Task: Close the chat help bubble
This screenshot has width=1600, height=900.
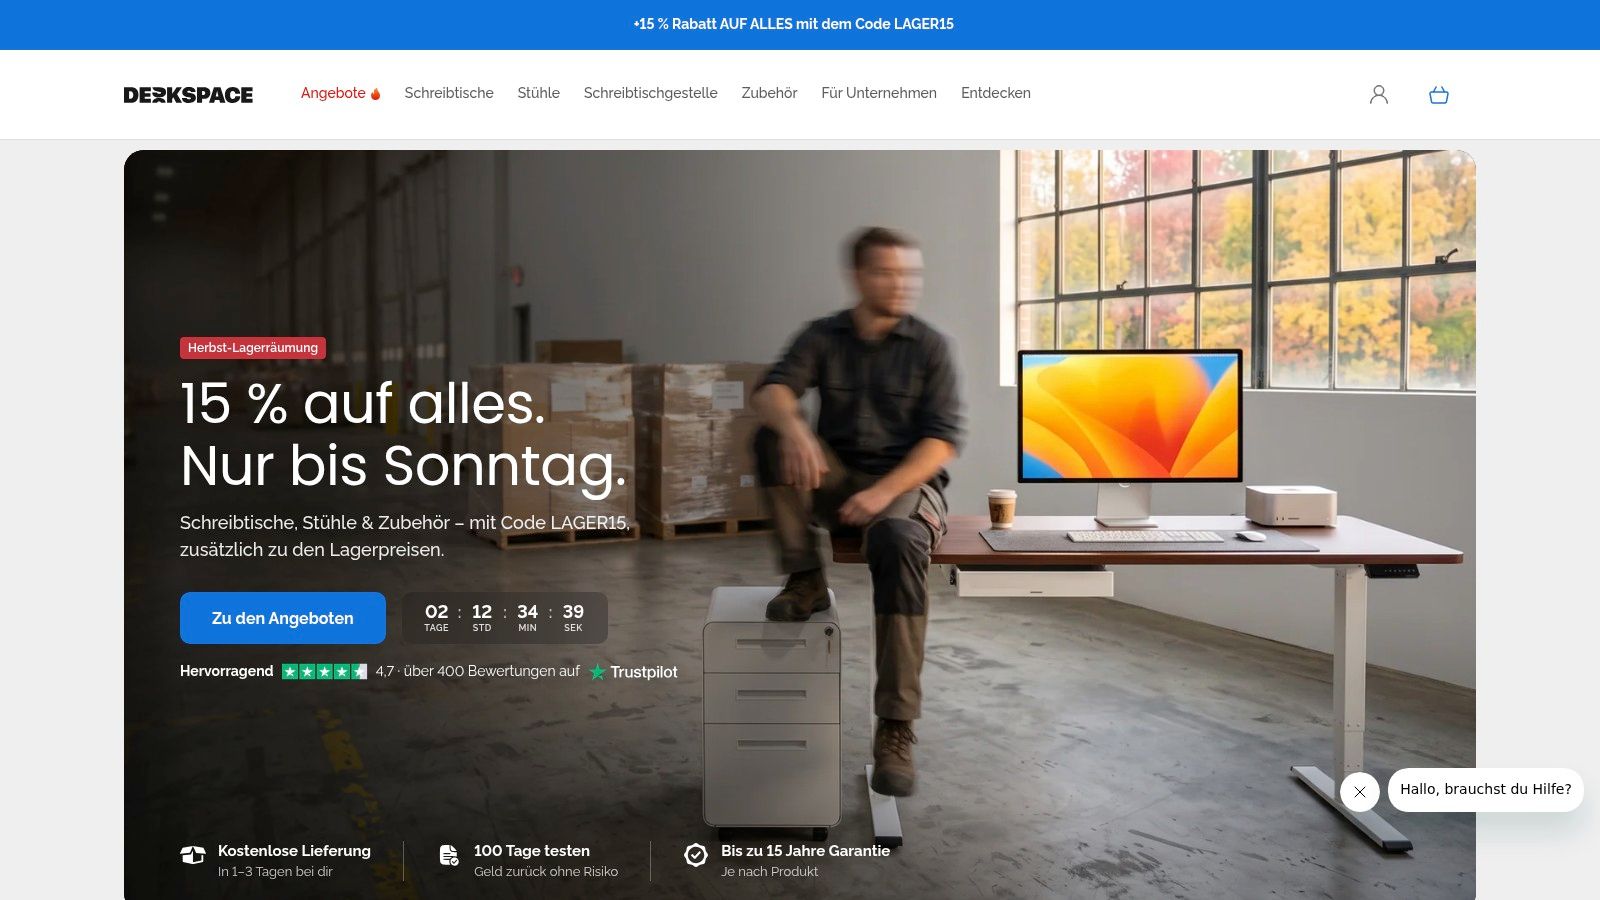Action: click(1360, 791)
